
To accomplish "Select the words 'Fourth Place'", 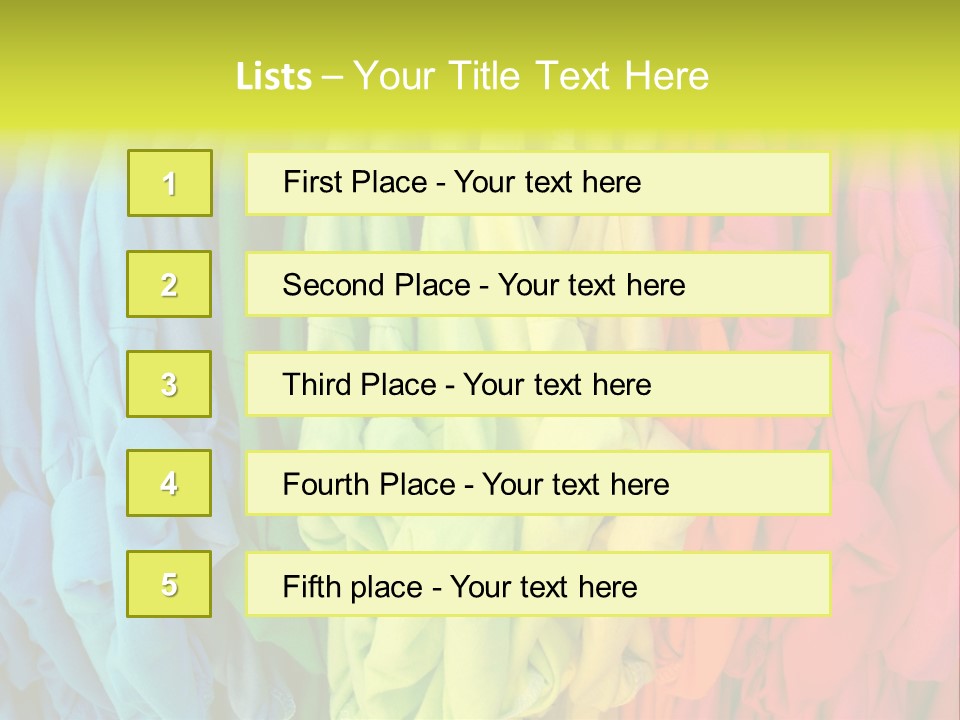I will click(369, 485).
